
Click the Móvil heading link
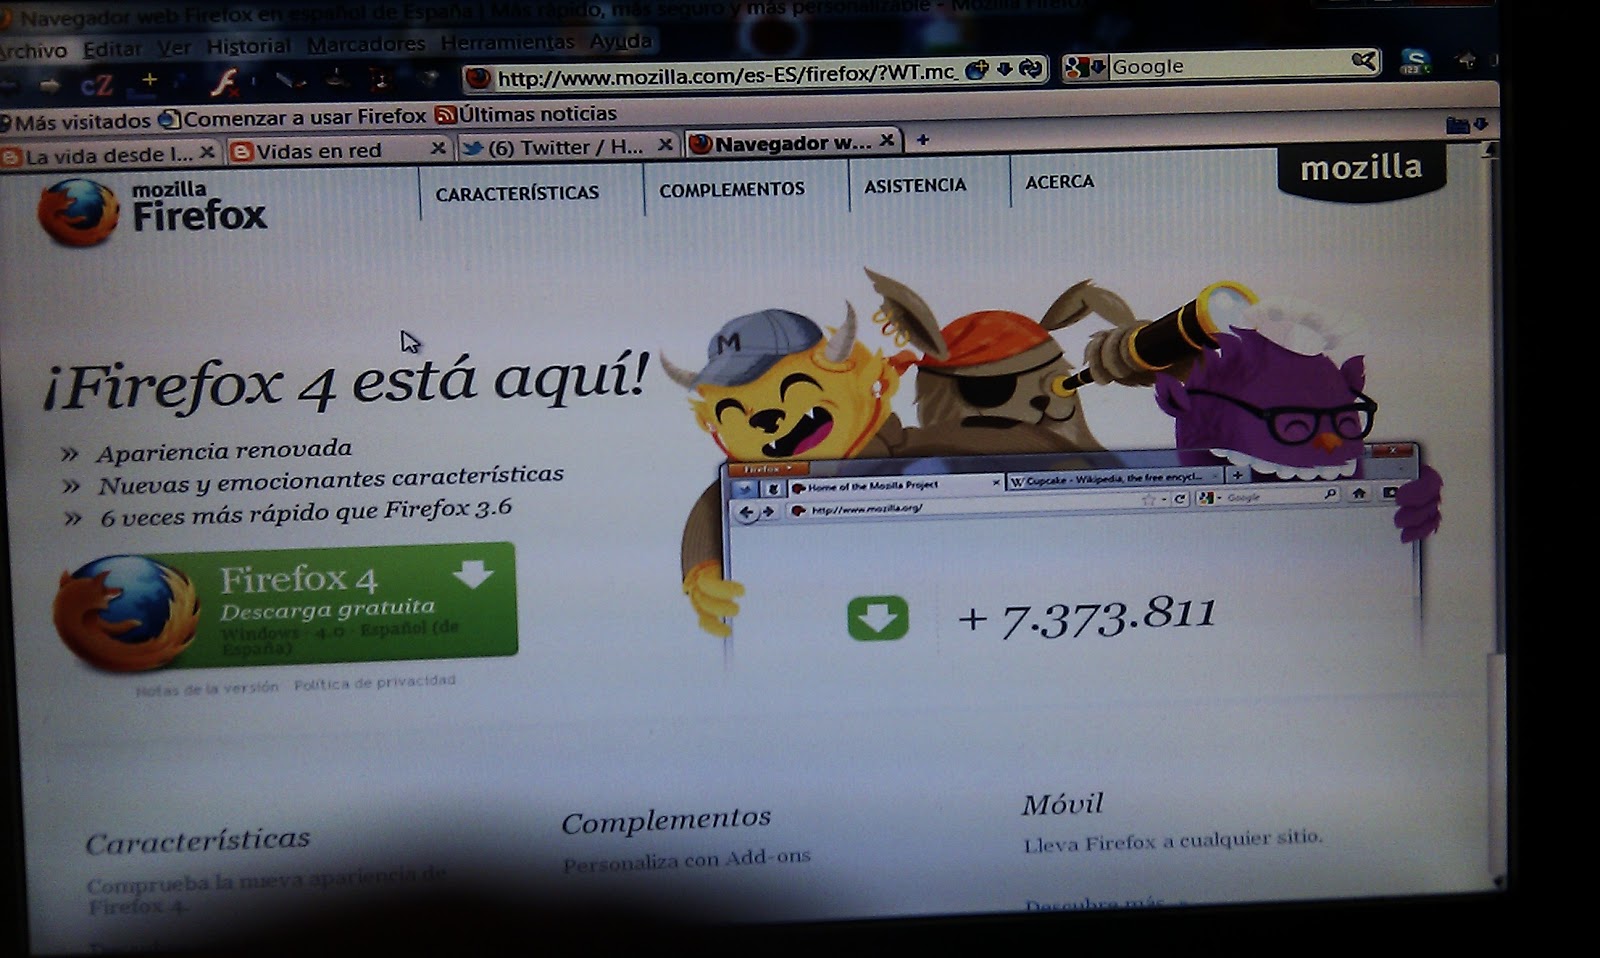(x=1062, y=804)
